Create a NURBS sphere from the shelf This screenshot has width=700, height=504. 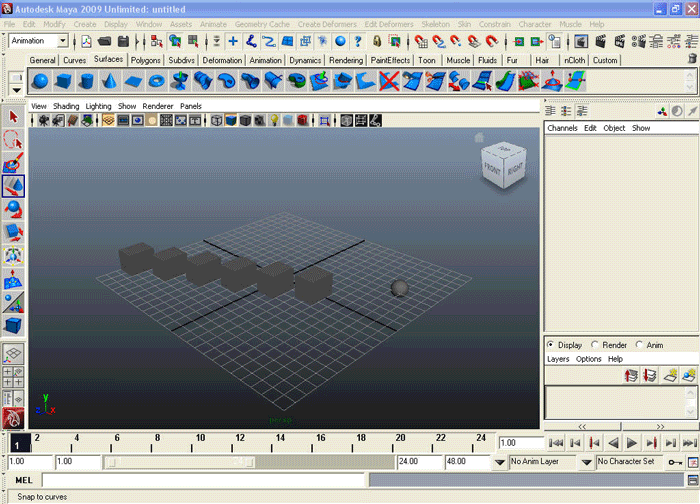pyautogui.click(x=40, y=81)
